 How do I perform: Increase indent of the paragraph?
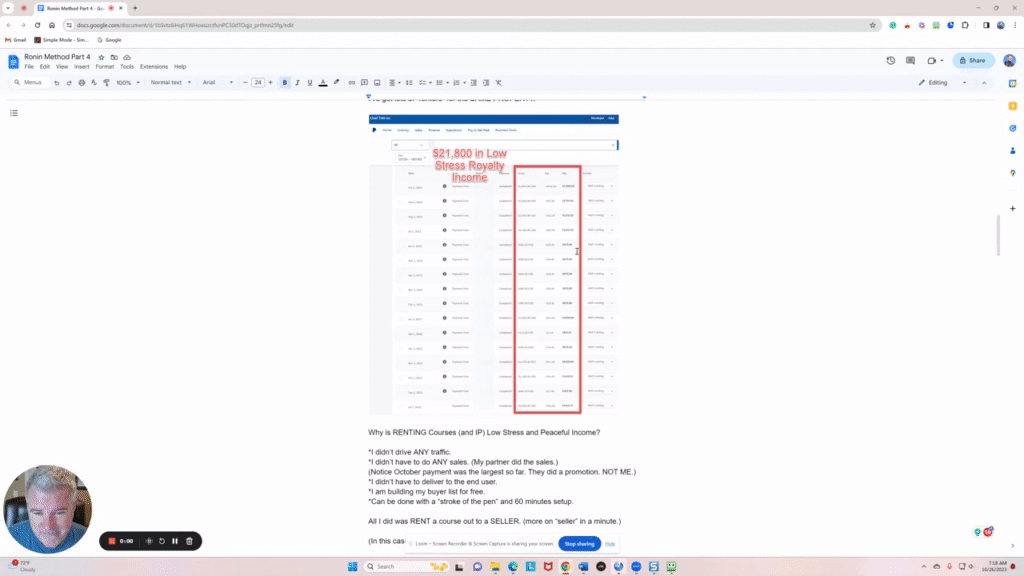click(486, 83)
